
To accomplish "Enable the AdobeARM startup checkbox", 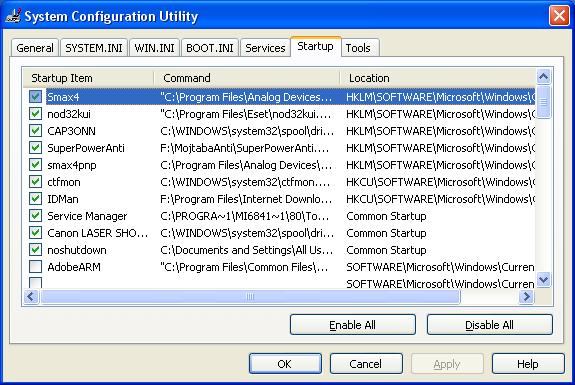I will click(x=36, y=267).
